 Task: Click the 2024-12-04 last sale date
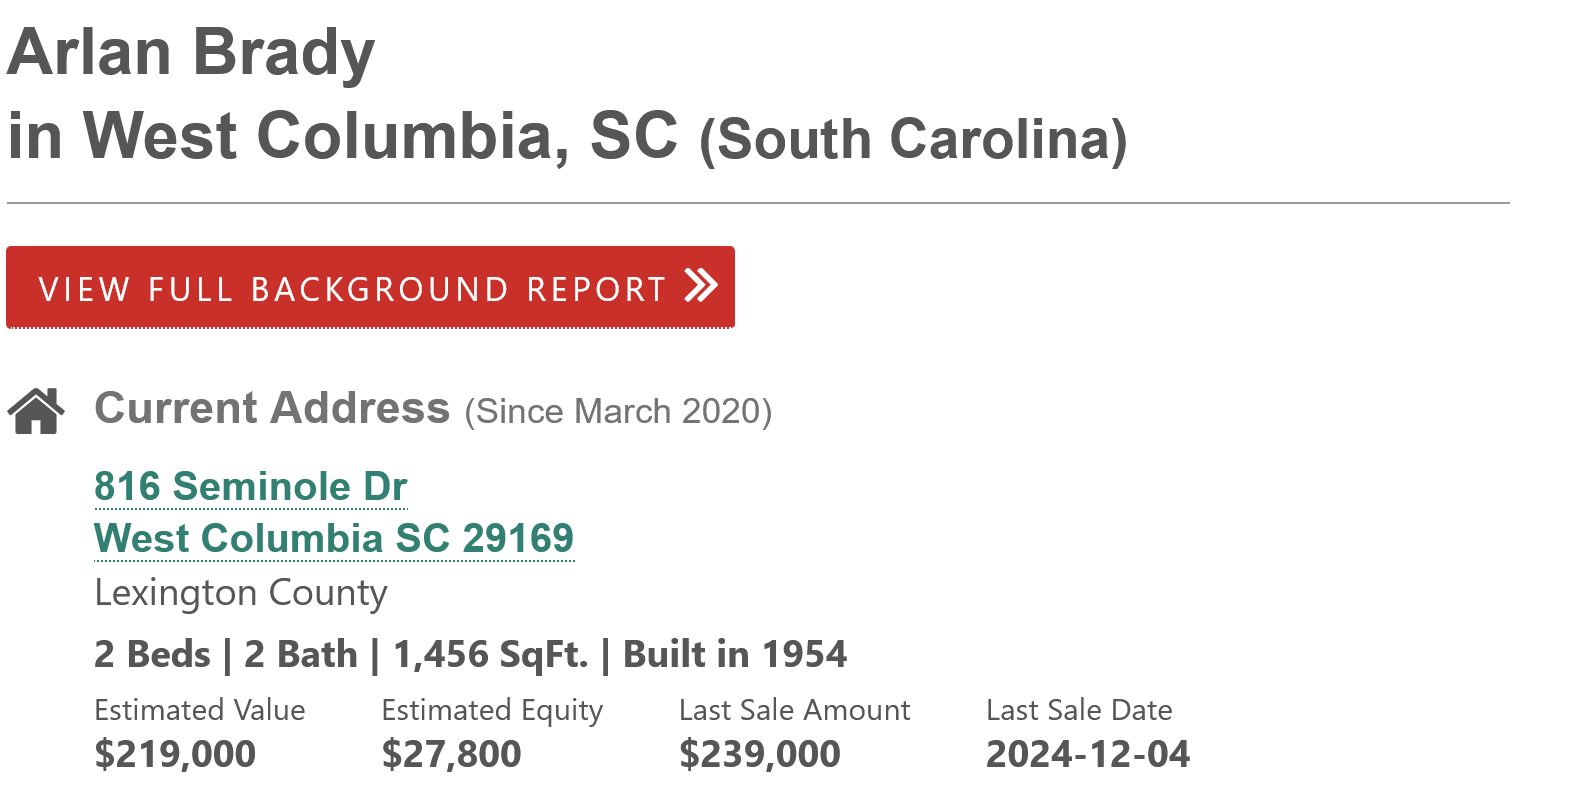[x=1087, y=754]
